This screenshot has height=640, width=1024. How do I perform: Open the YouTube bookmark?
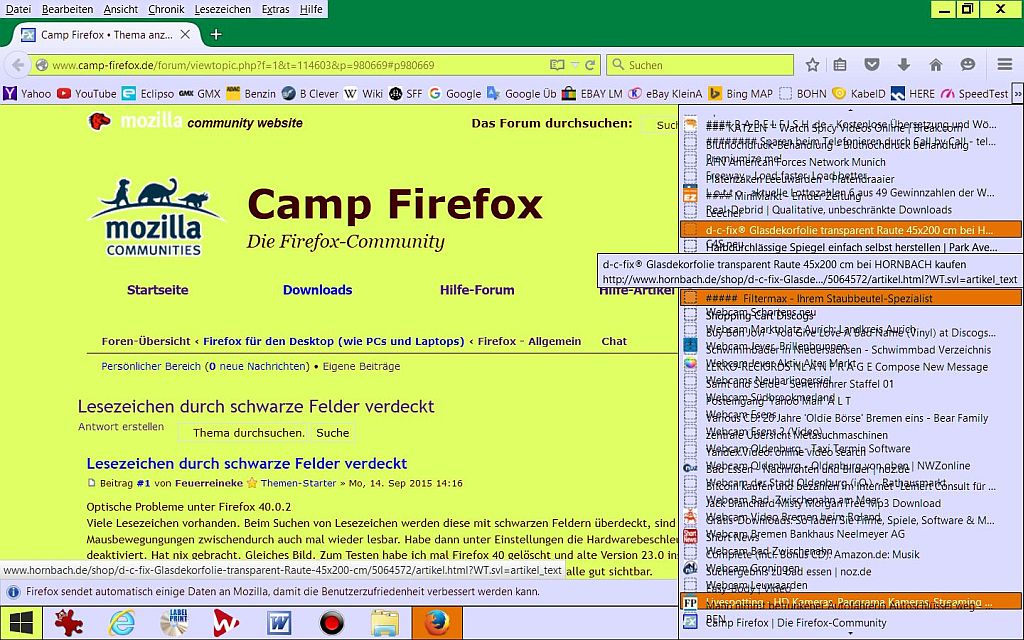point(86,93)
